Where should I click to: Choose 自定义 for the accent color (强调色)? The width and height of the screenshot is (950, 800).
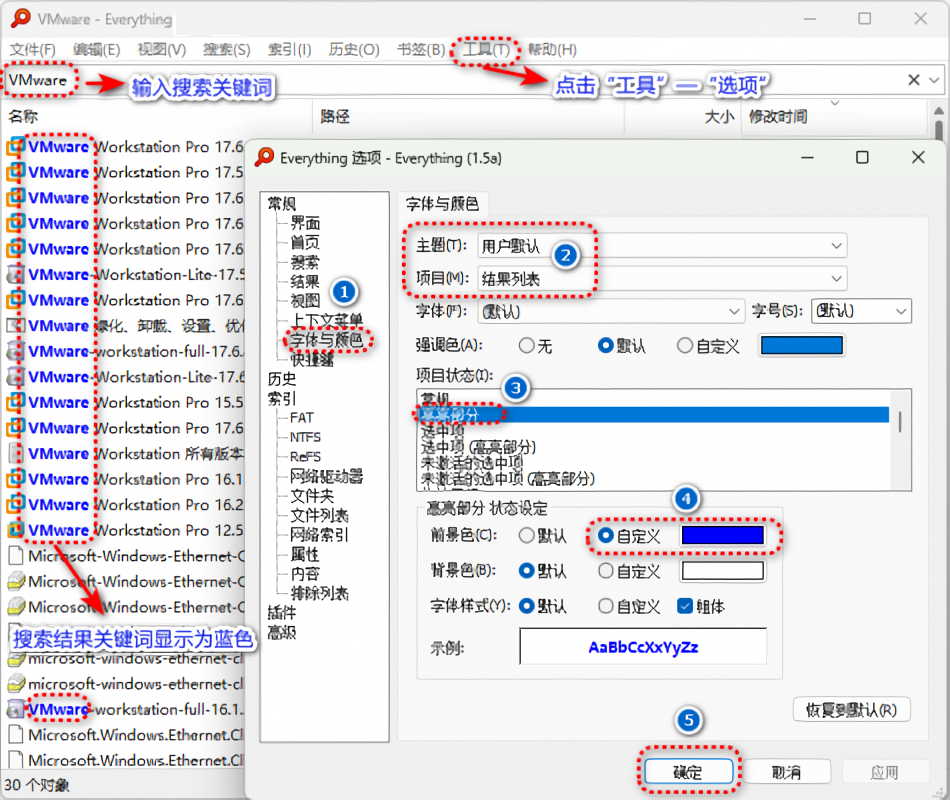(708, 346)
